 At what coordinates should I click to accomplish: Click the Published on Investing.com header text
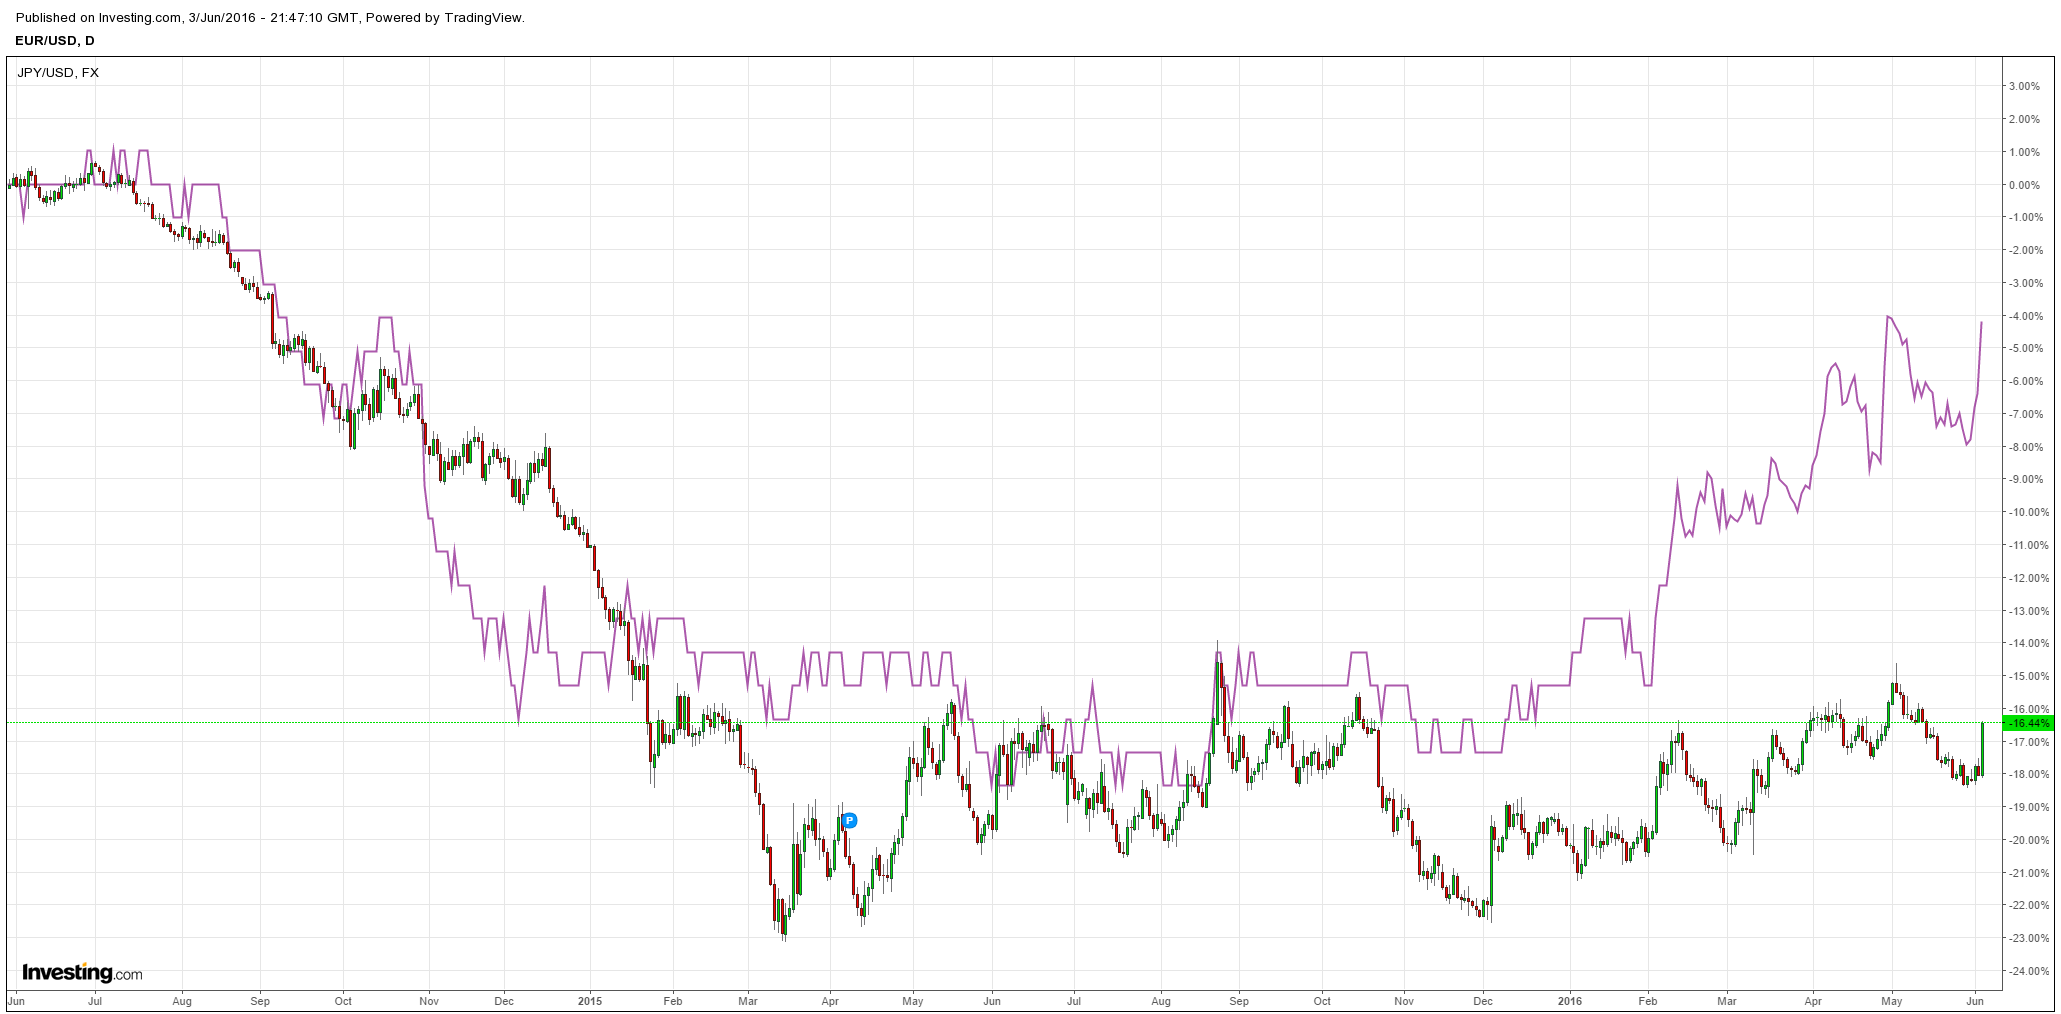(99, 18)
